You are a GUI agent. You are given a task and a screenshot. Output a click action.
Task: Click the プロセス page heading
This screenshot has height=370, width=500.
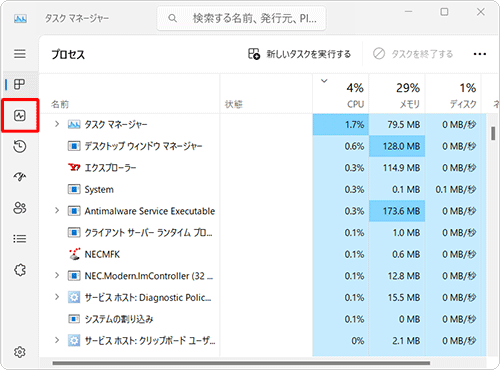click(x=68, y=54)
